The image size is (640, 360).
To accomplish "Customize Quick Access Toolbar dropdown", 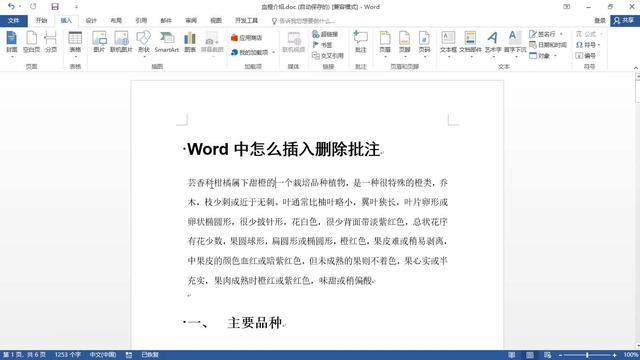I will 76,7.
